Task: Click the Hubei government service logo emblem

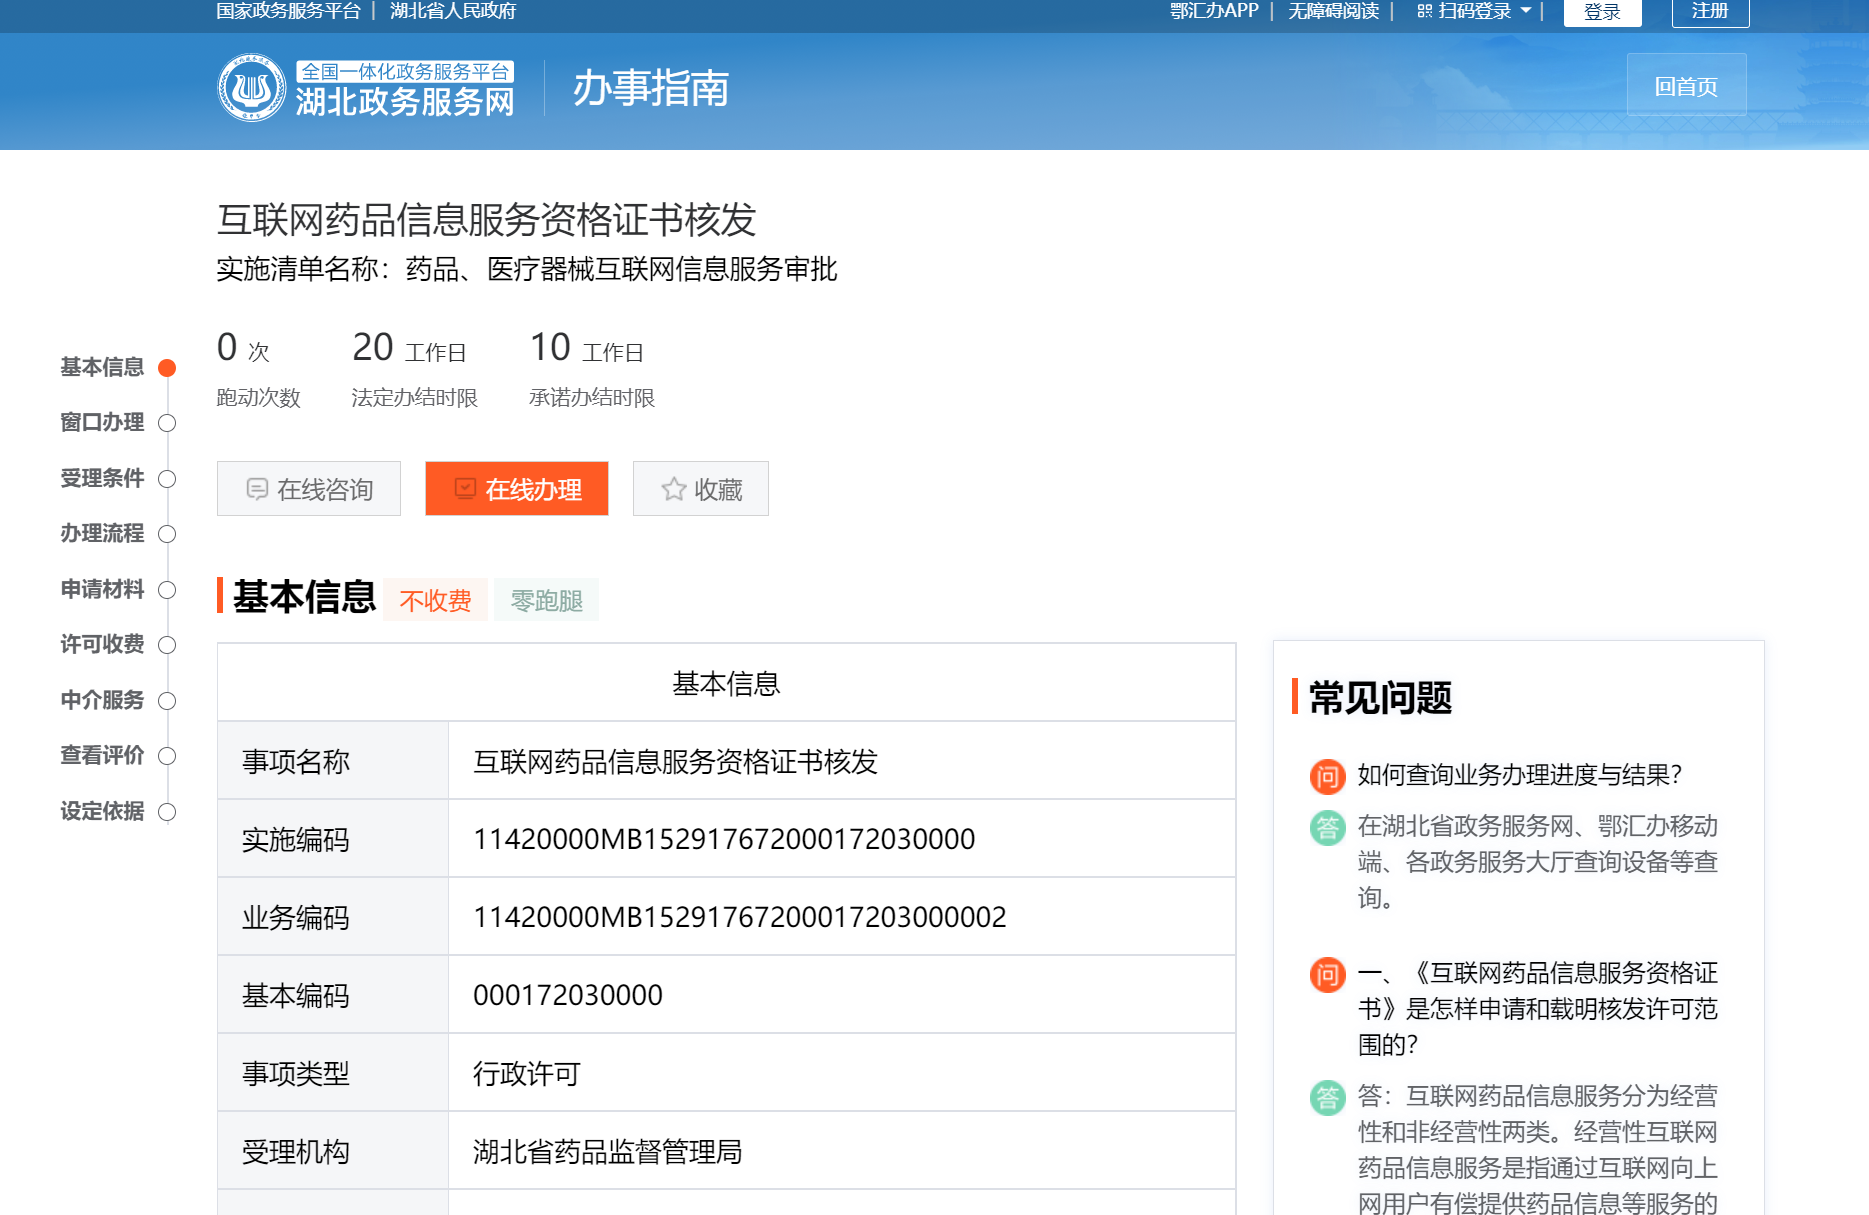Action: [x=252, y=88]
